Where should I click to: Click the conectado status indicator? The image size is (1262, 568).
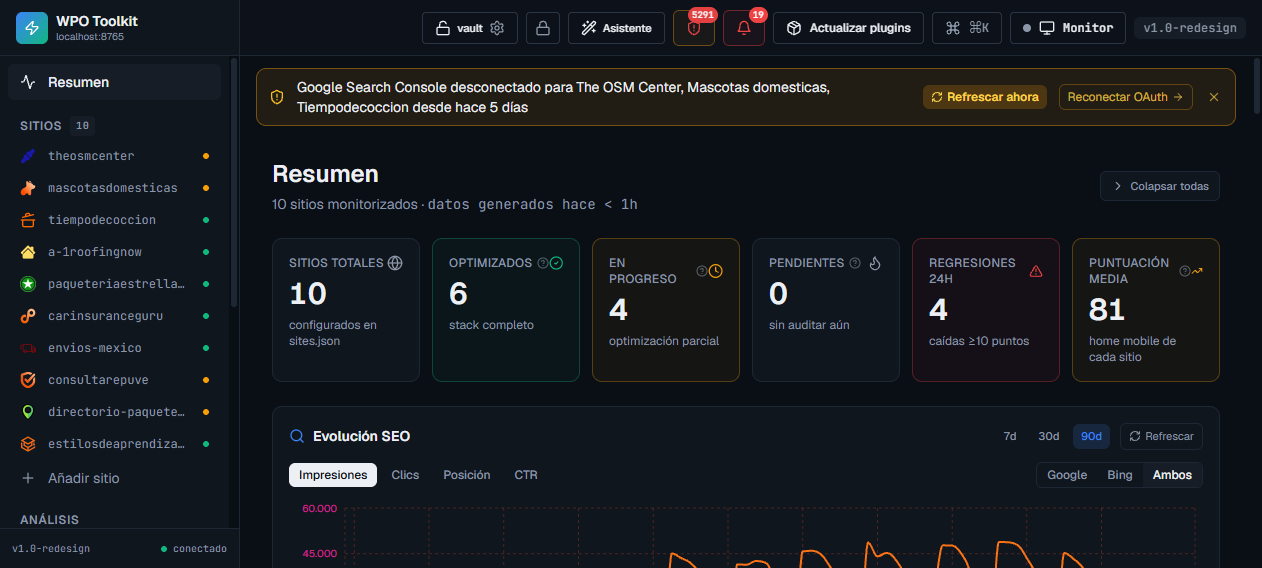pyautogui.click(x=194, y=549)
